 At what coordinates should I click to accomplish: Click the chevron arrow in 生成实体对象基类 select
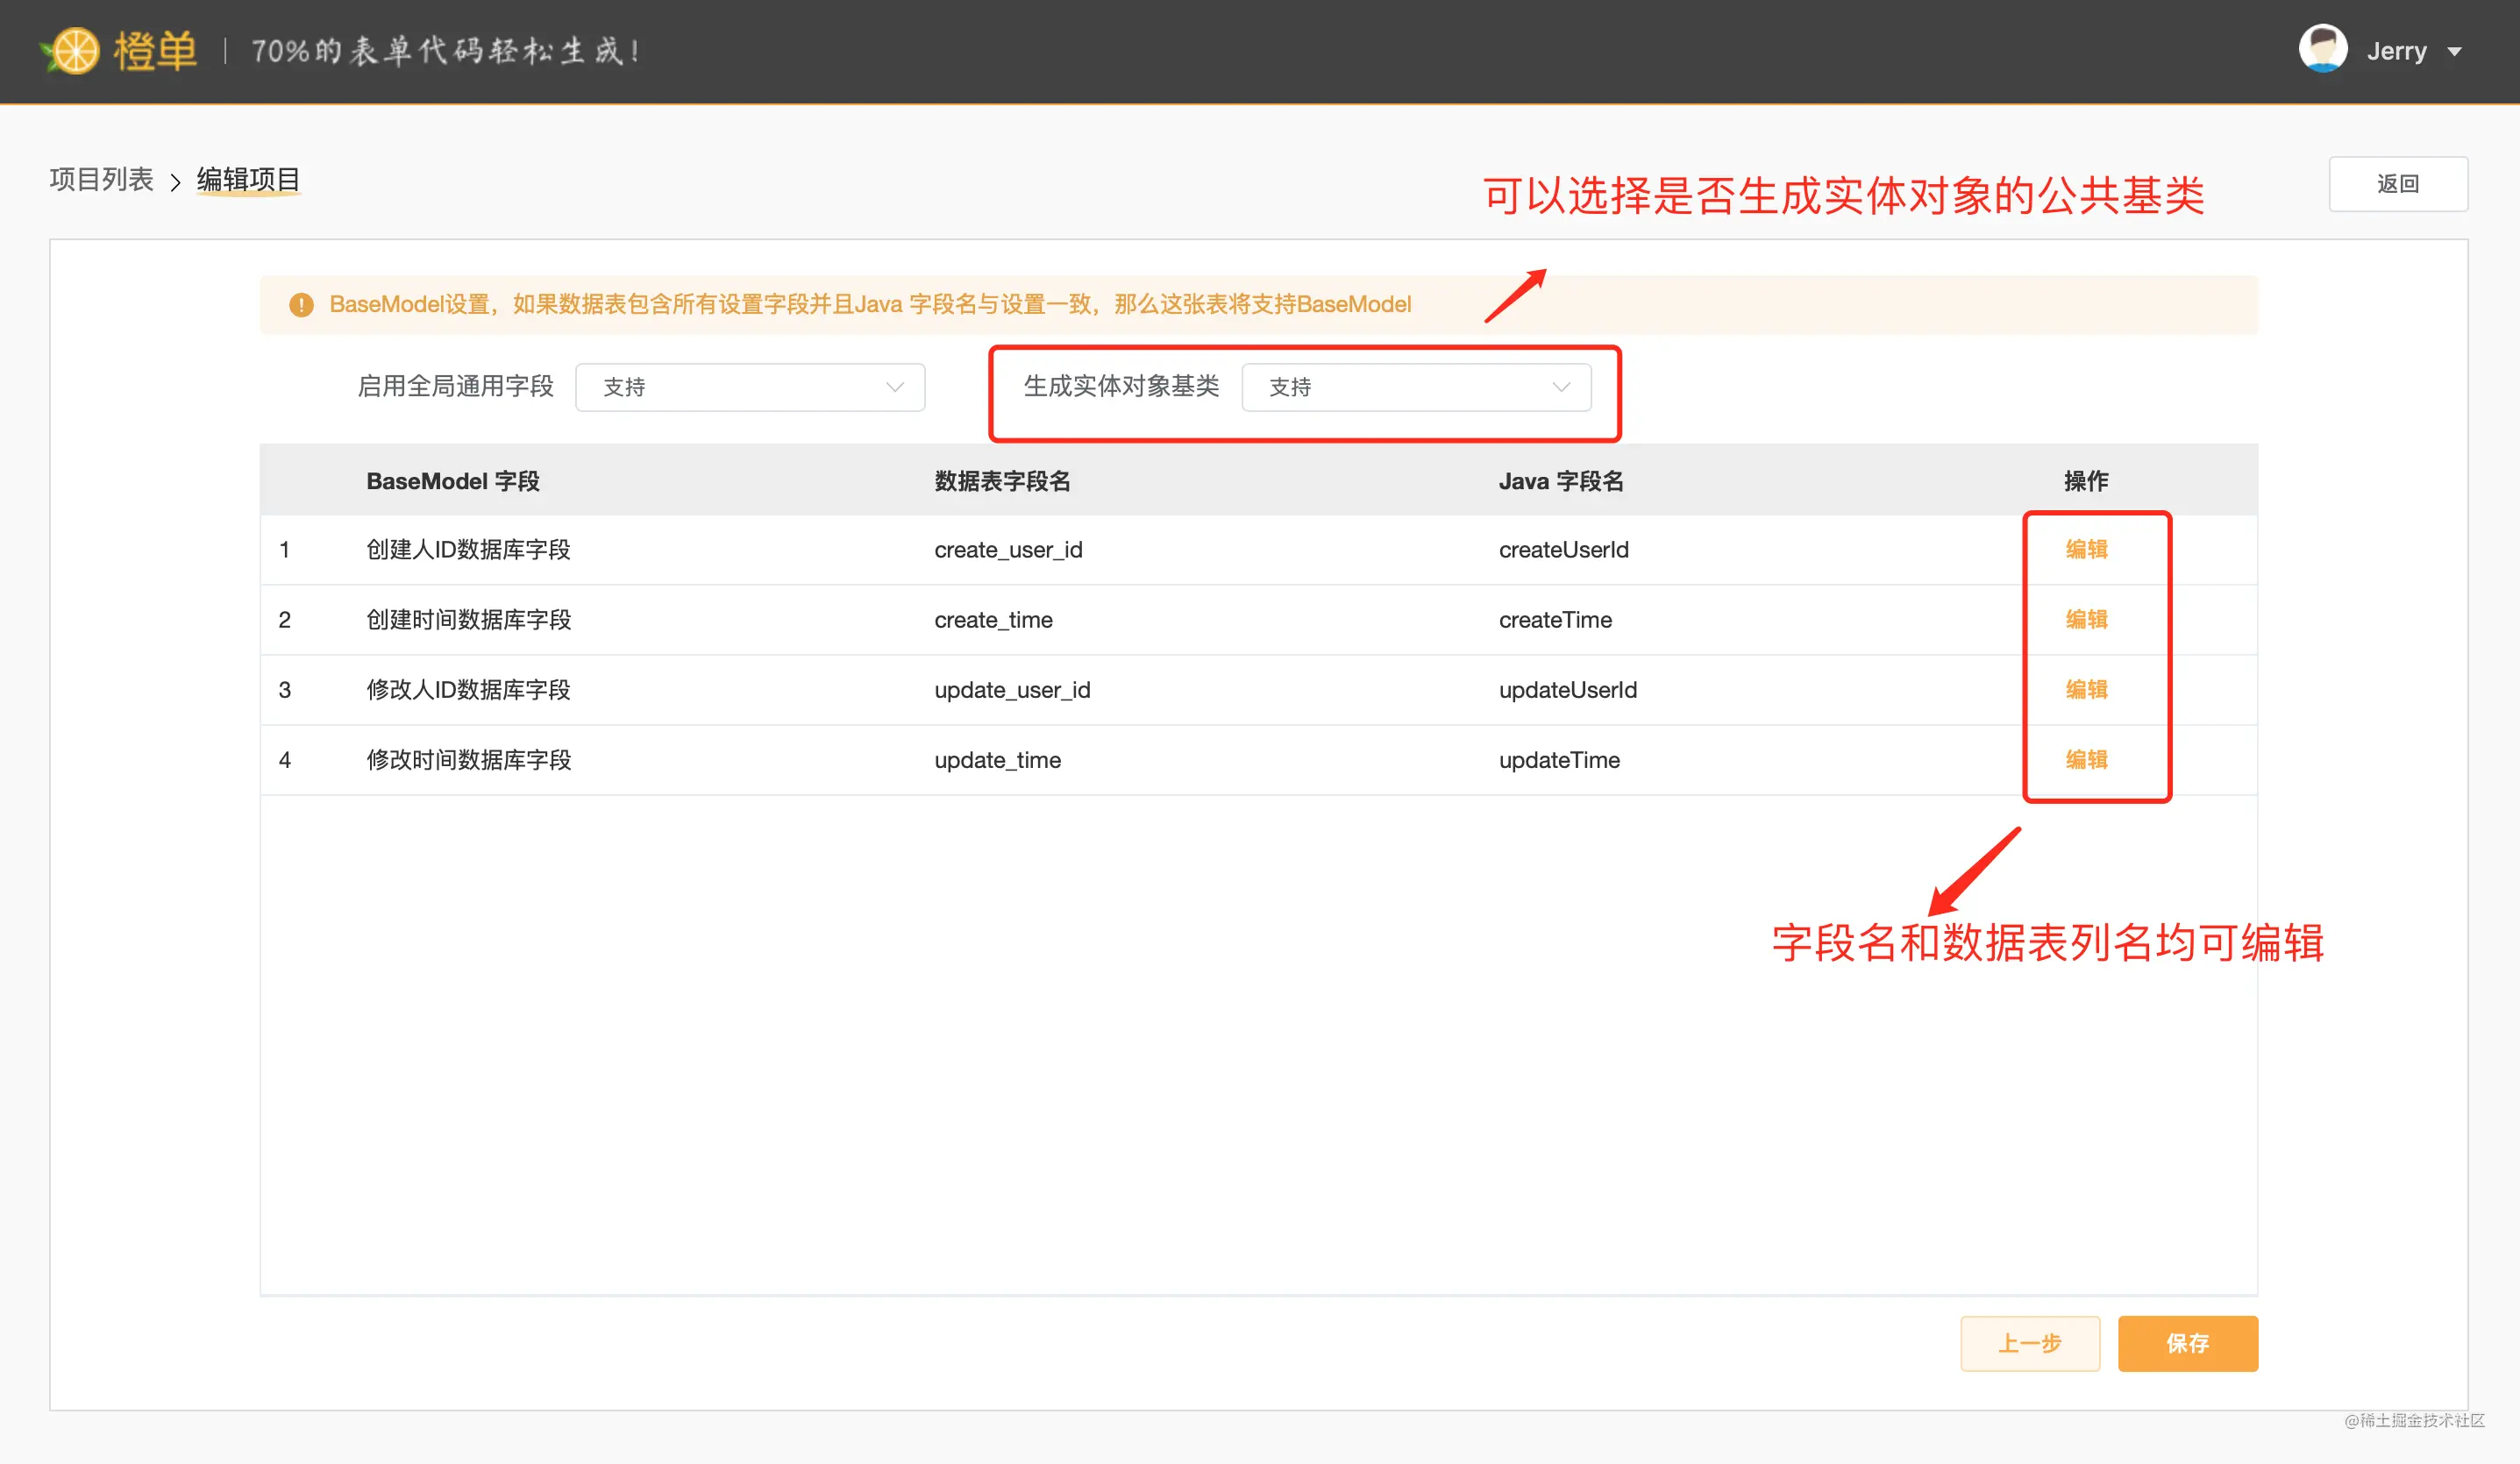[1561, 387]
